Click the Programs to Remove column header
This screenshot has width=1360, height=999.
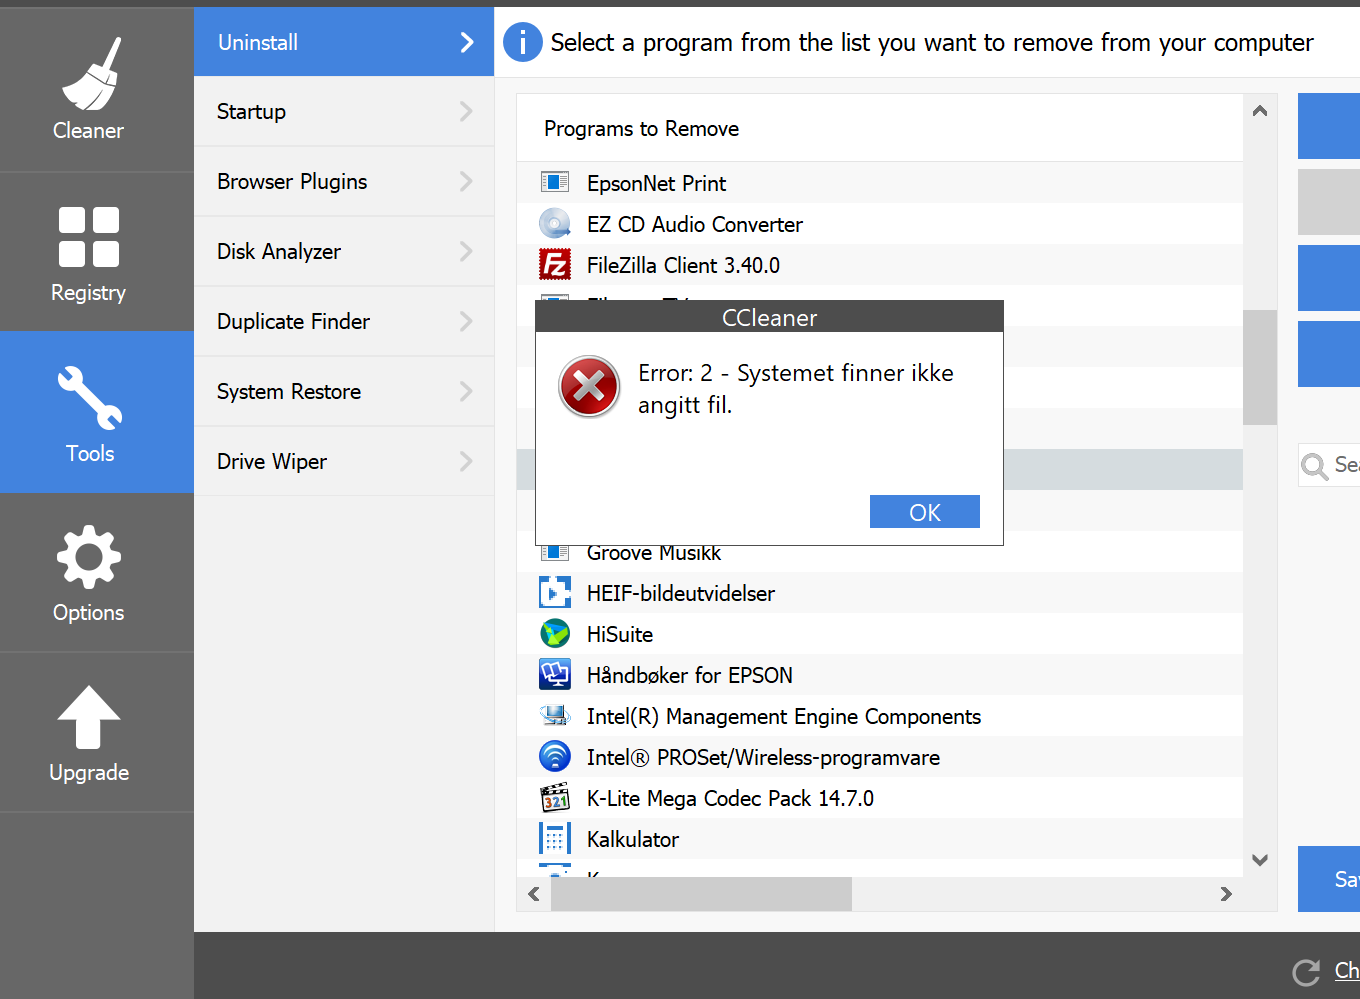[880, 128]
